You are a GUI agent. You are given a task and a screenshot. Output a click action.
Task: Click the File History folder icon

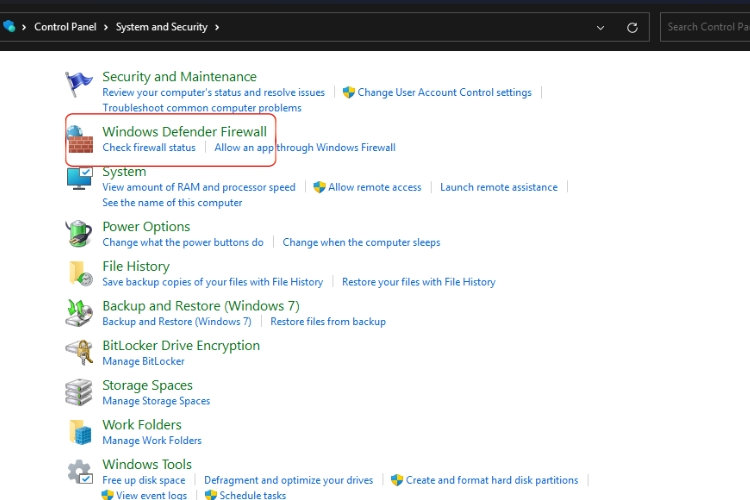click(x=79, y=273)
